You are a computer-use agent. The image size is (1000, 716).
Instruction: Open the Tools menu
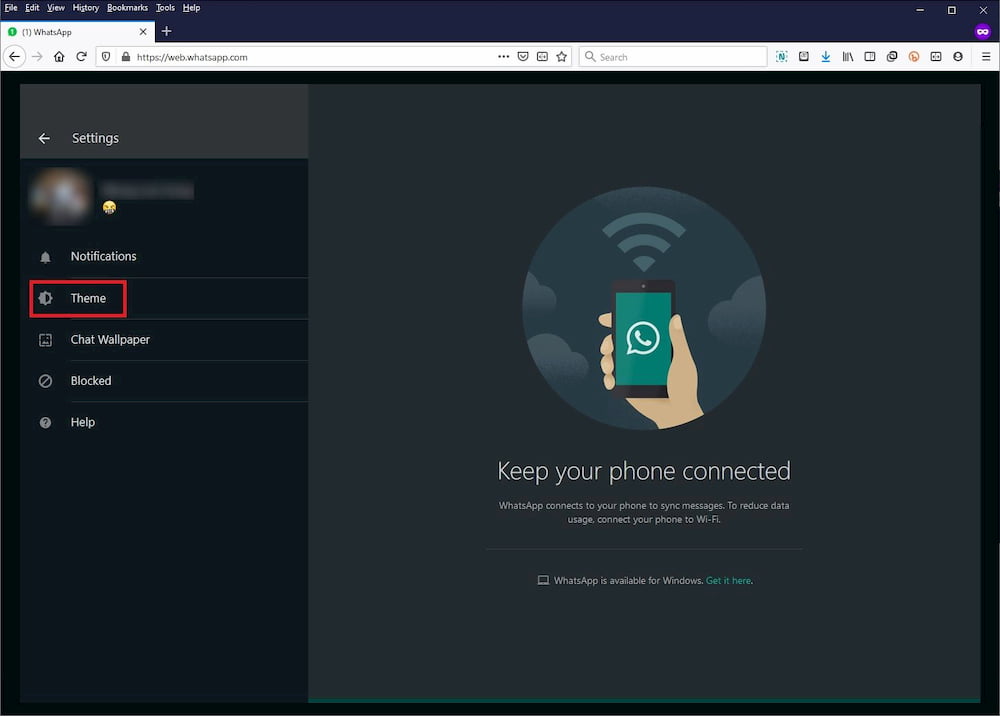165,8
